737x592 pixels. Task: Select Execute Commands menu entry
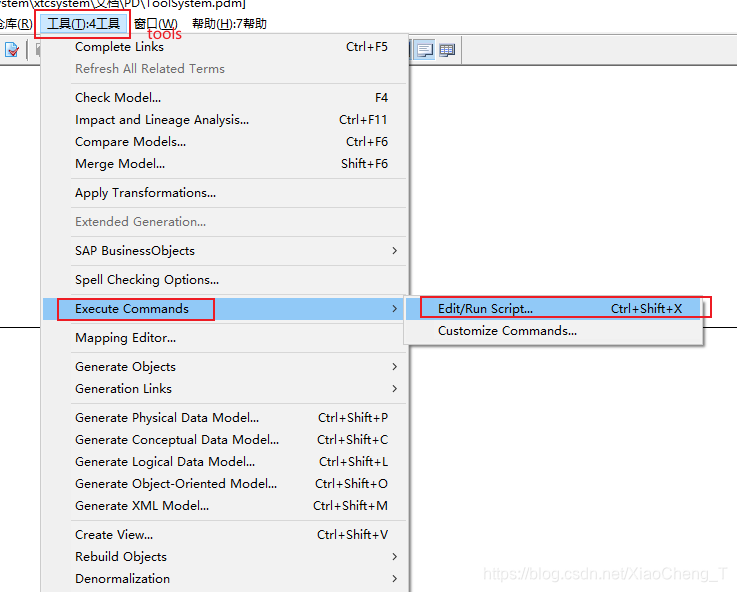(225, 309)
